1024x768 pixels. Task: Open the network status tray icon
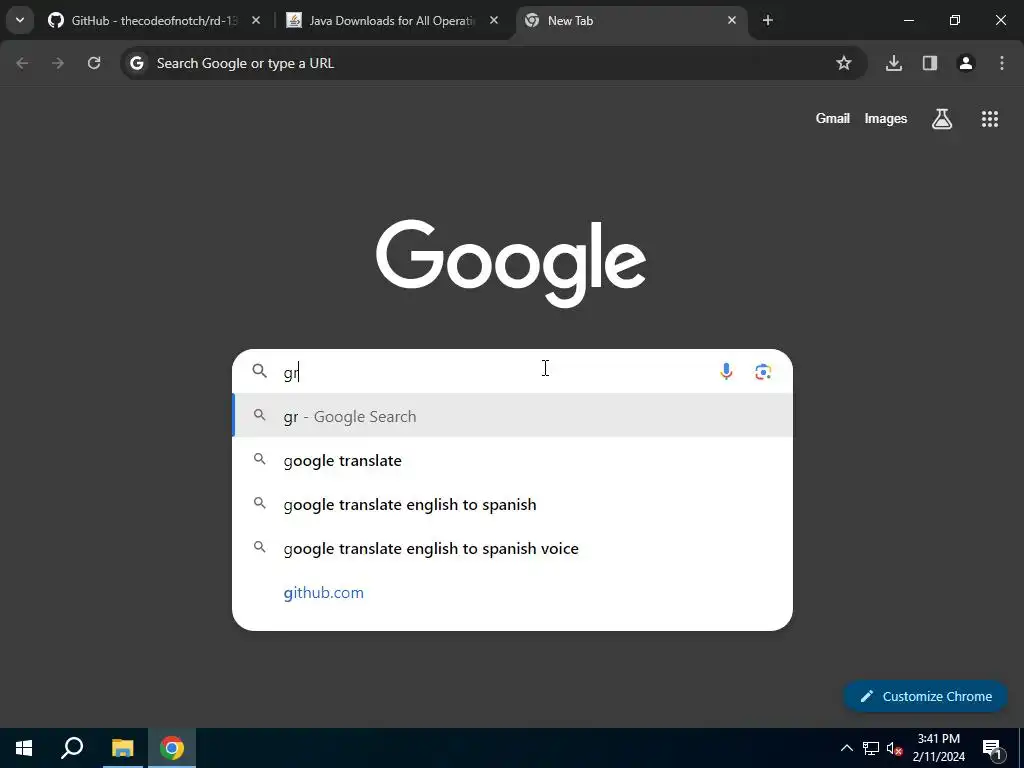pos(871,748)
